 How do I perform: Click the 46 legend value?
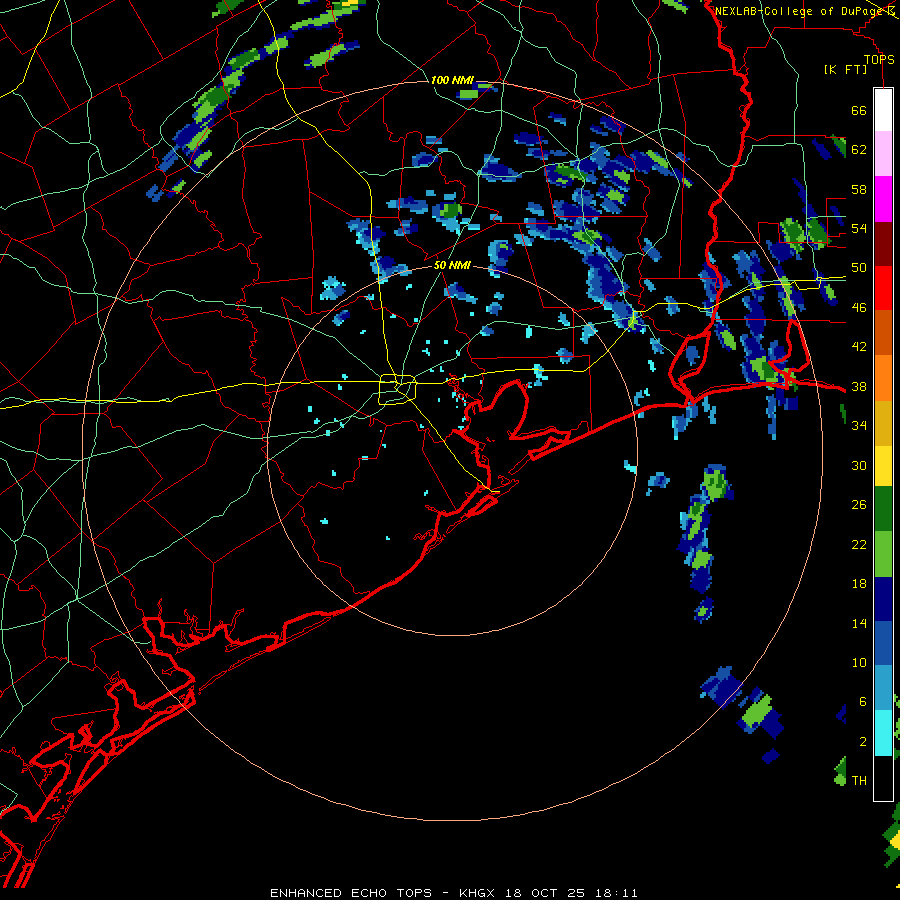(859, 308)
